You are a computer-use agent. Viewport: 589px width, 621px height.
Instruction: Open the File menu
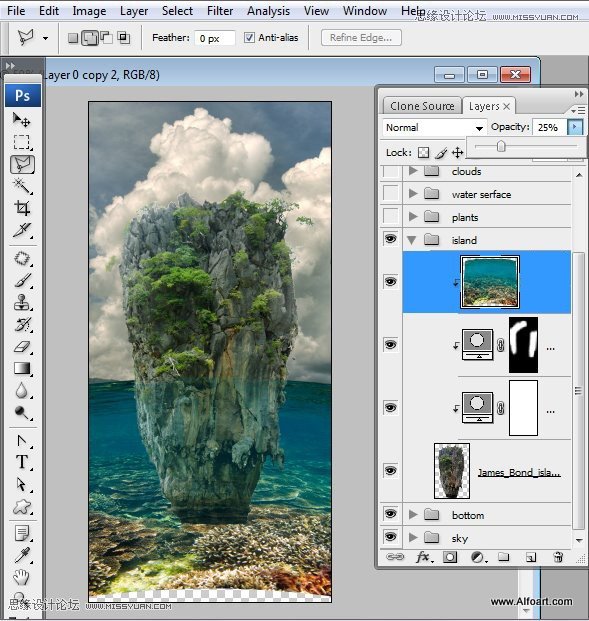coord(16,11)
